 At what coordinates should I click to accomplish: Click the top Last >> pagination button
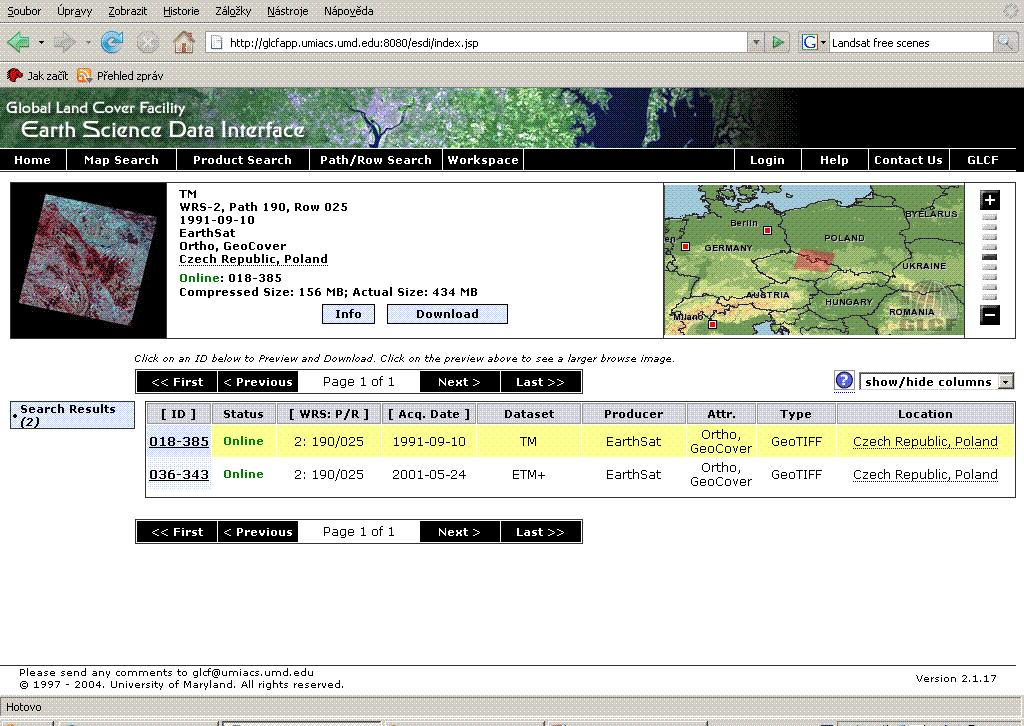pos(540,382)
